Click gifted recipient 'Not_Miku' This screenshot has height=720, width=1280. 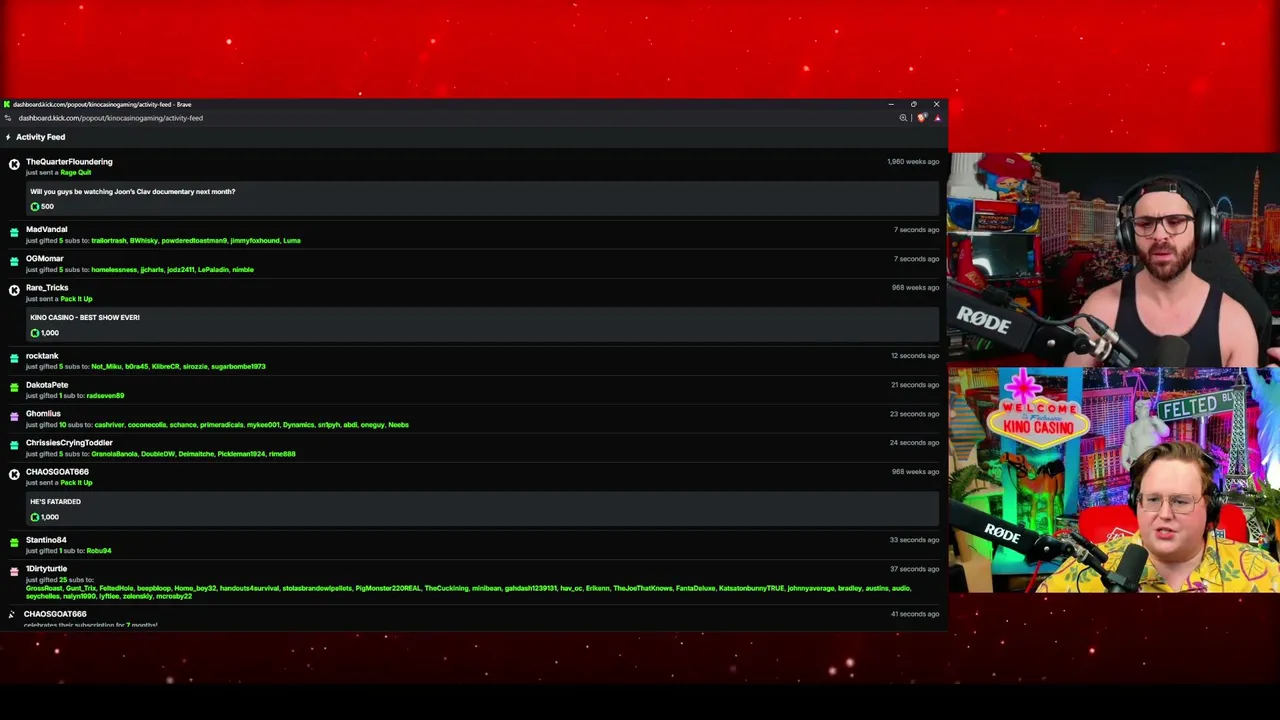point(106,367)
